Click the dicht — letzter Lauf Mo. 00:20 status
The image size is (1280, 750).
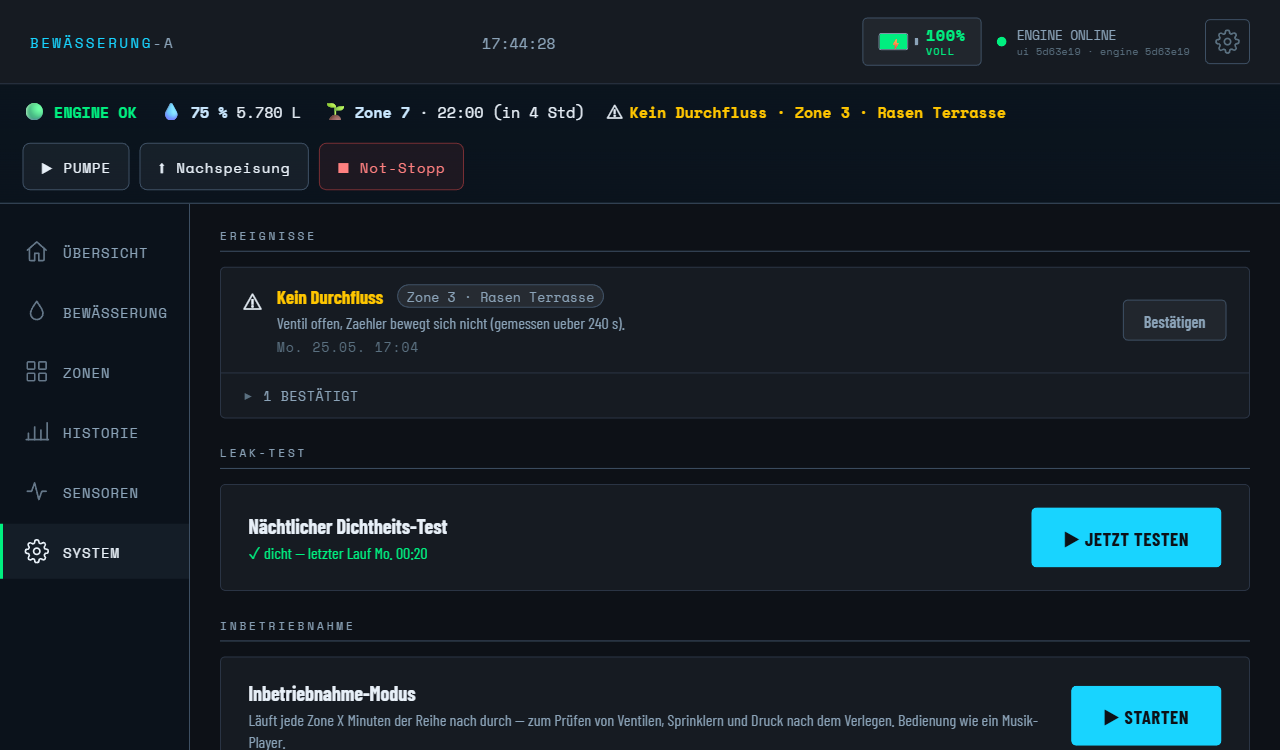[338, 553]
